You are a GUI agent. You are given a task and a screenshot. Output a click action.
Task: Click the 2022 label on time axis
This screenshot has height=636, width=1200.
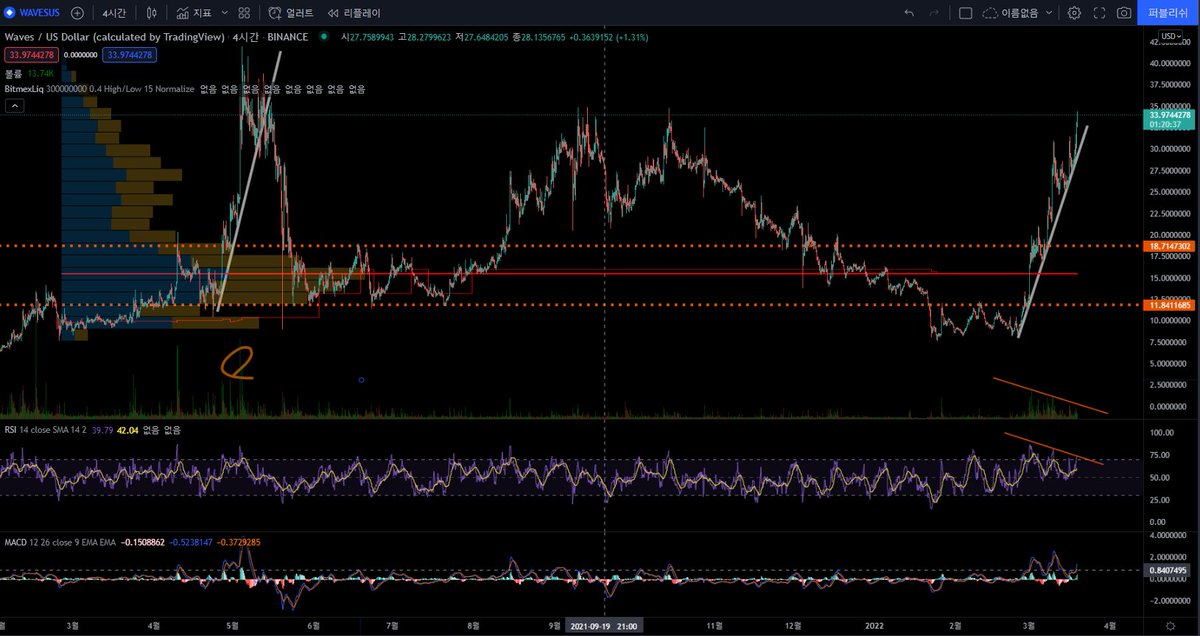(875, 627)
